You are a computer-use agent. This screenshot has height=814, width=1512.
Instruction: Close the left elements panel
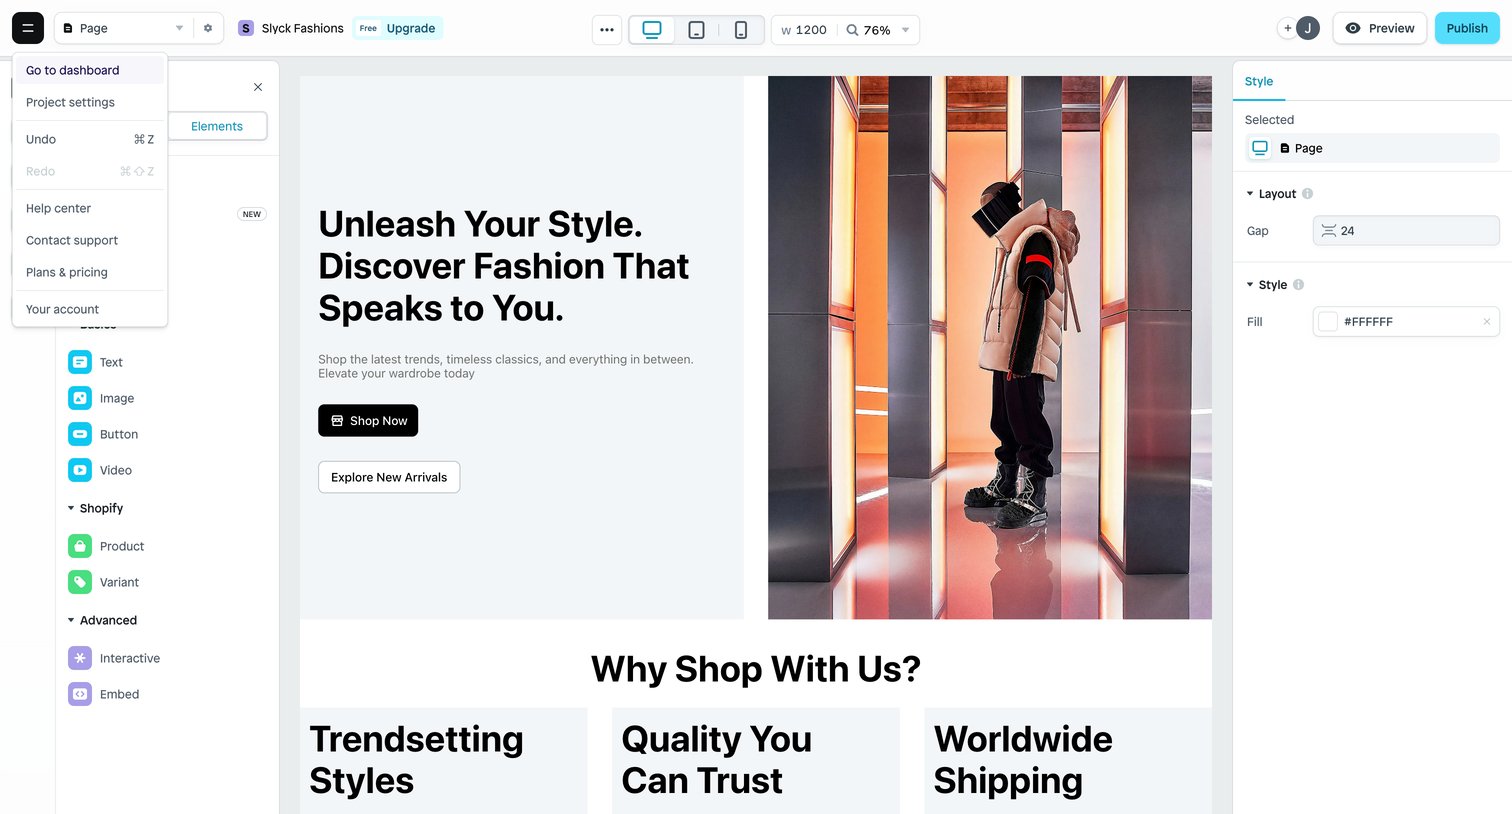(x=258, y=87)
